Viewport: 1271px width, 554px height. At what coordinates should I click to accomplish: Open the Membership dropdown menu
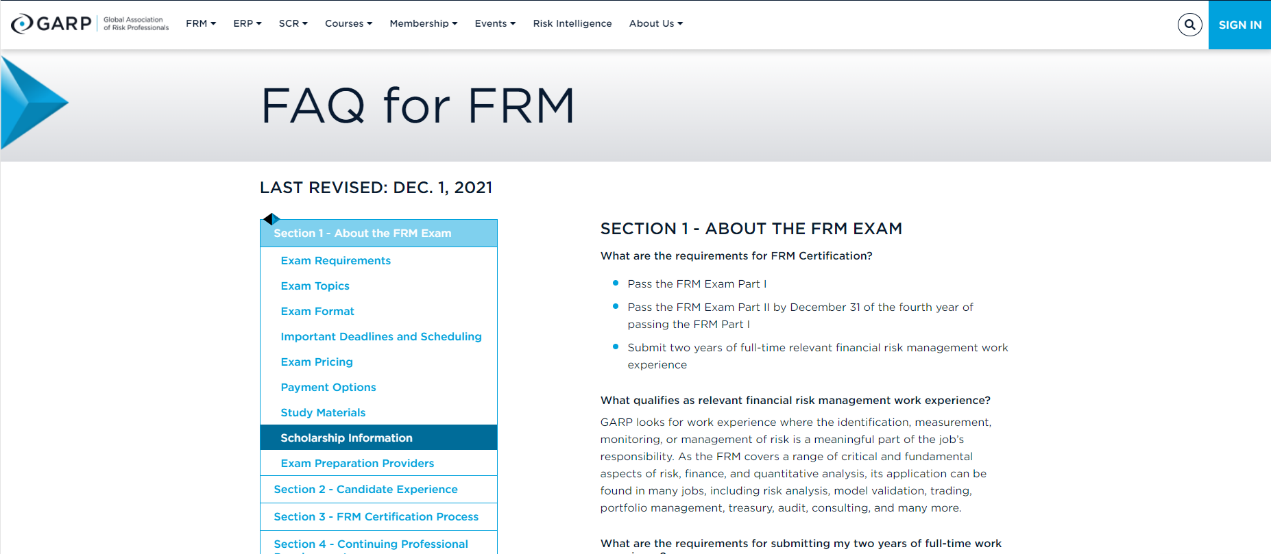(x=423, y=24)
